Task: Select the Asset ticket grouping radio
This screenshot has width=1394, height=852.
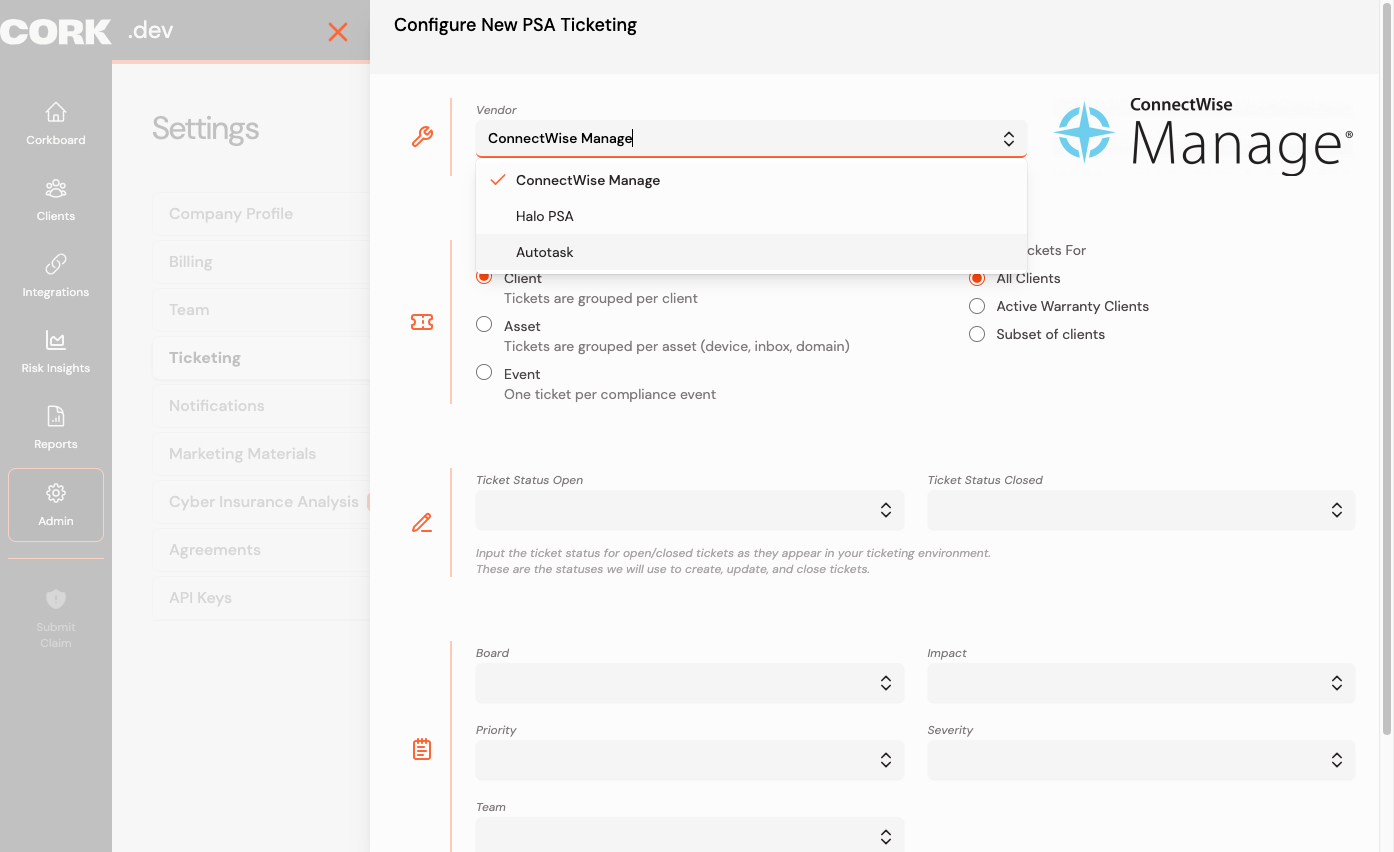Action: (x=484, y=324)
